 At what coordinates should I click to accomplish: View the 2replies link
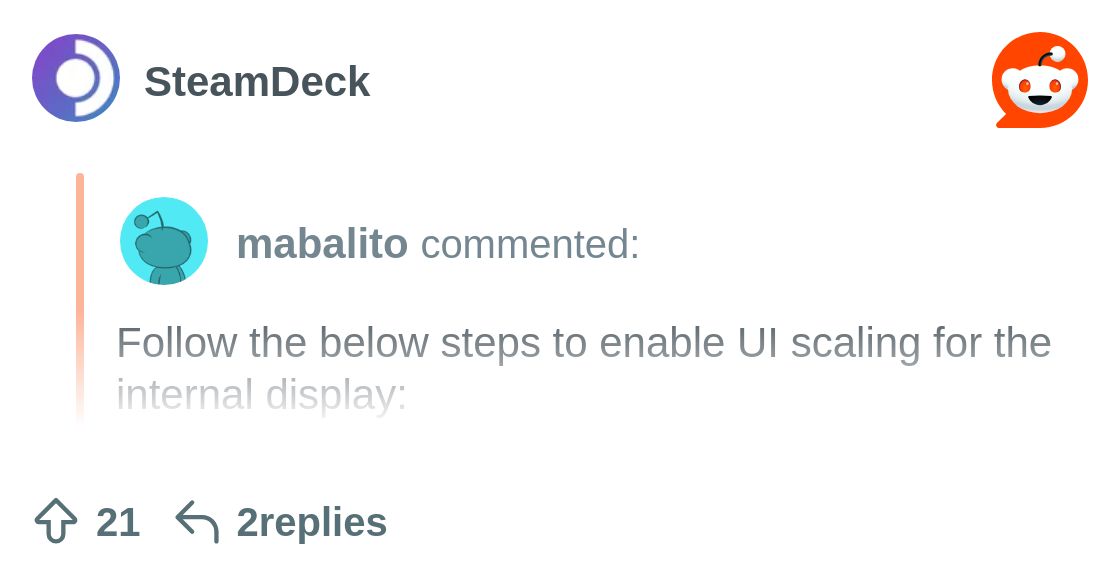pyautogui.click(x=312, y=522)
